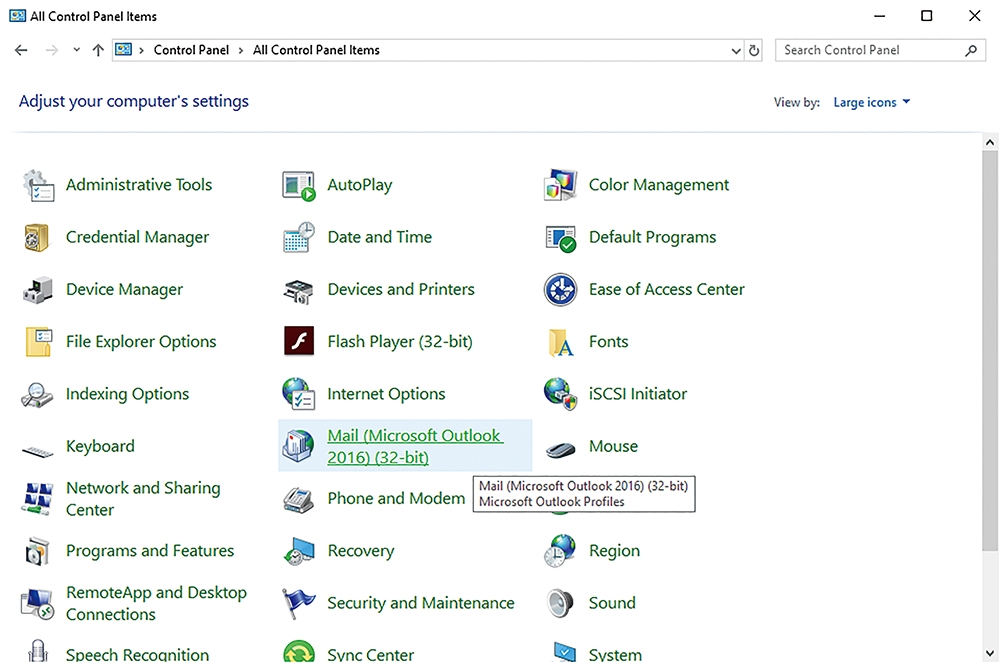This screenshot has height=663, width=1000.
Task: Click the Credential Manager safe icon
Action: tap(37, 238)
